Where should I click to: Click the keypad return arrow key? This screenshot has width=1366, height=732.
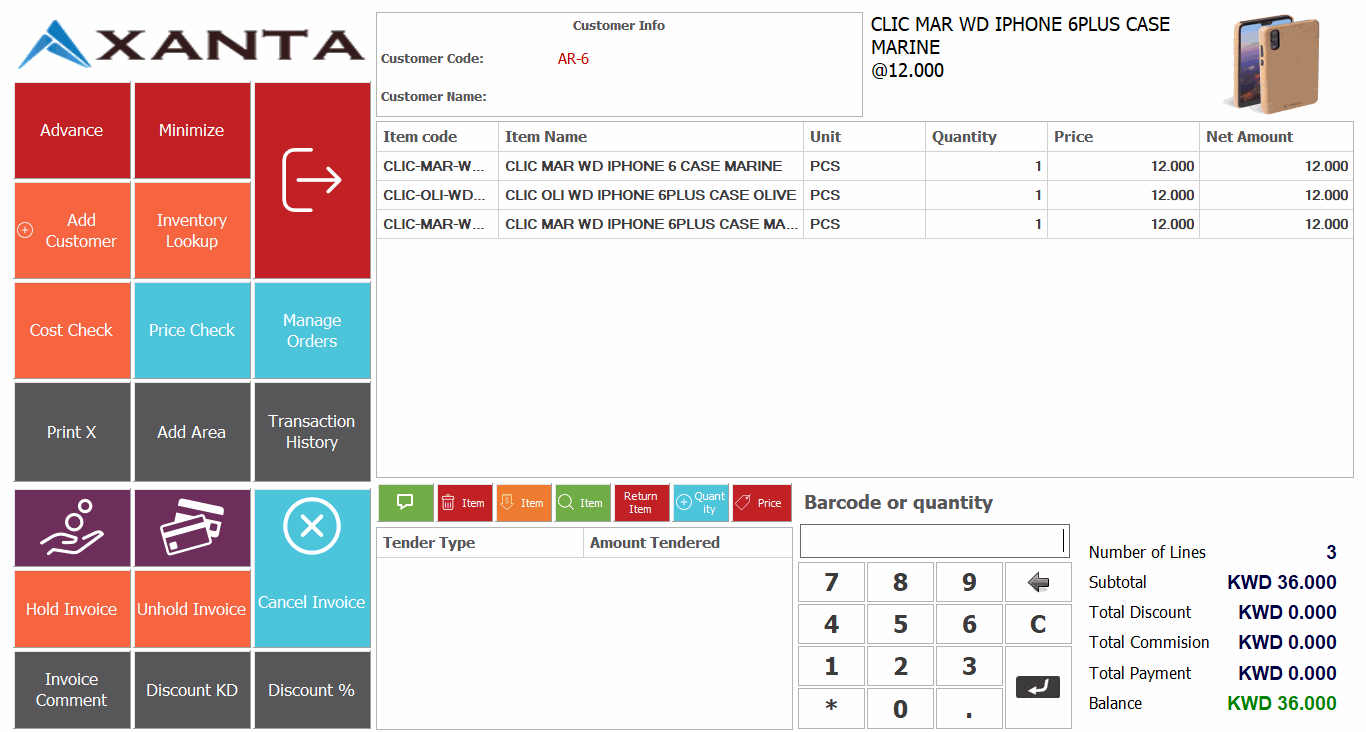[x=1038, y=687]
